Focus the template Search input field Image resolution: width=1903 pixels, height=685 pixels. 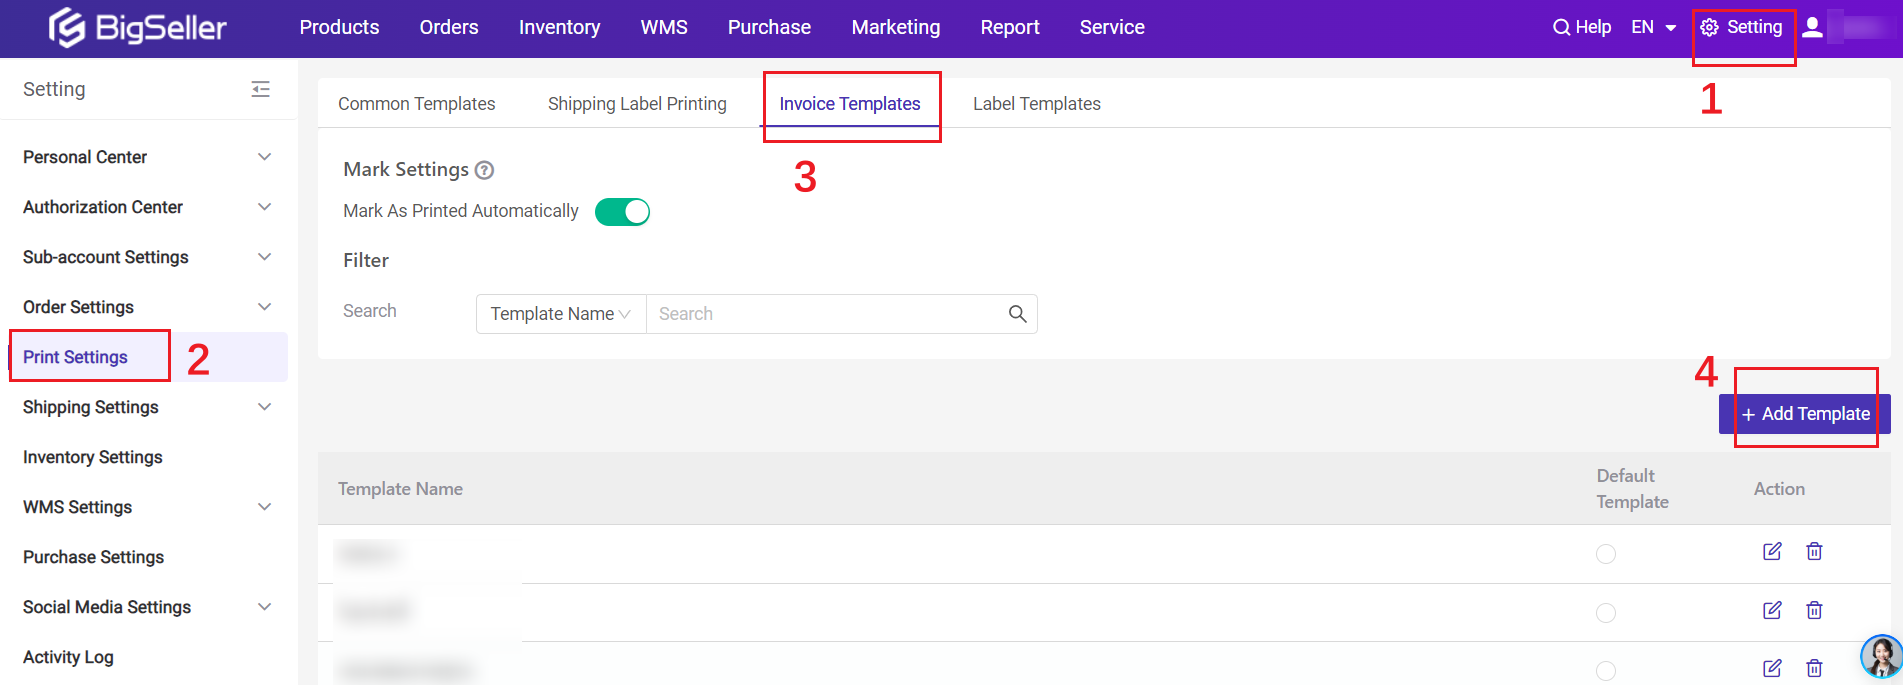(825, 314)
